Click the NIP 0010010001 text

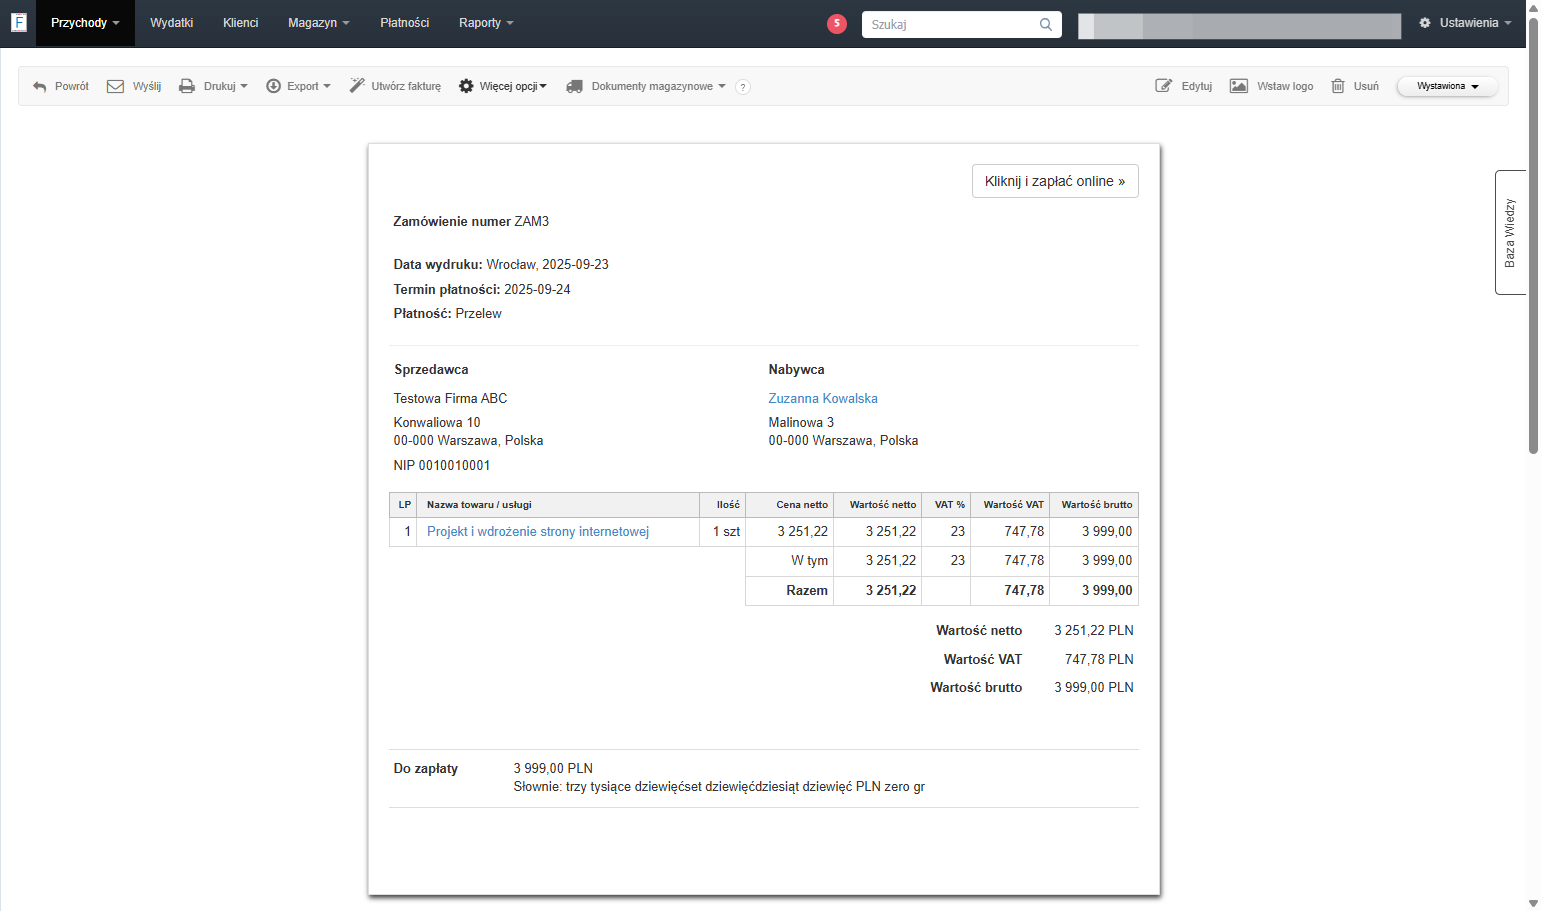point(442,466)
